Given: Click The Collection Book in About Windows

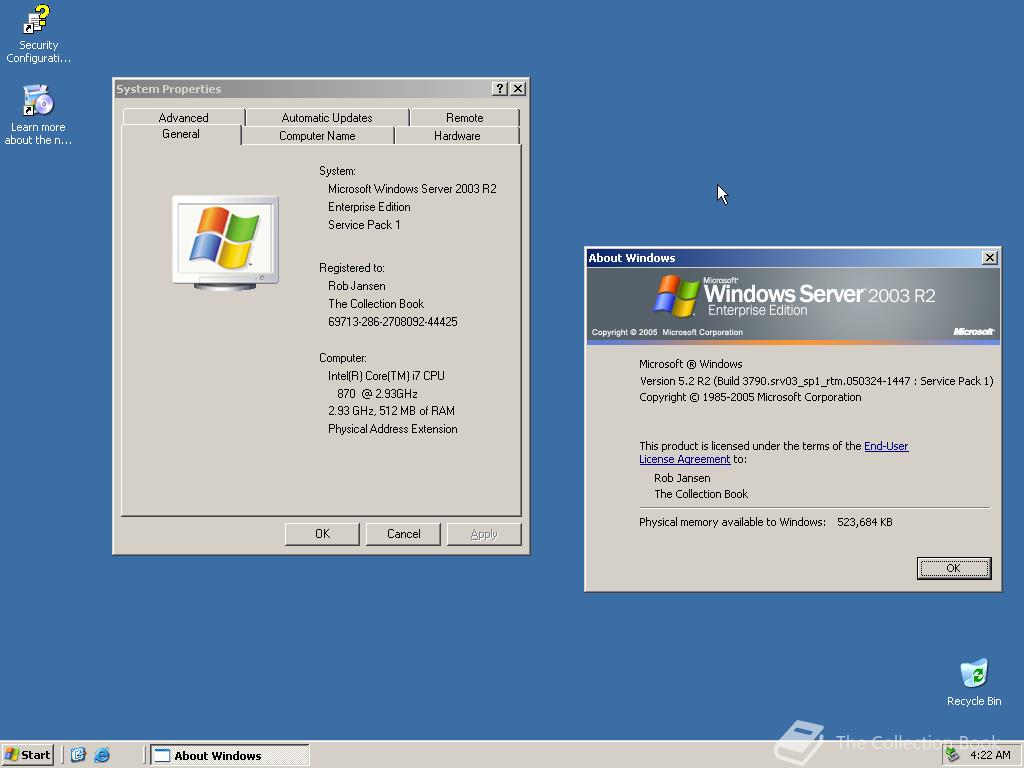Looking at the screenshot, I should tap(701, 494).
